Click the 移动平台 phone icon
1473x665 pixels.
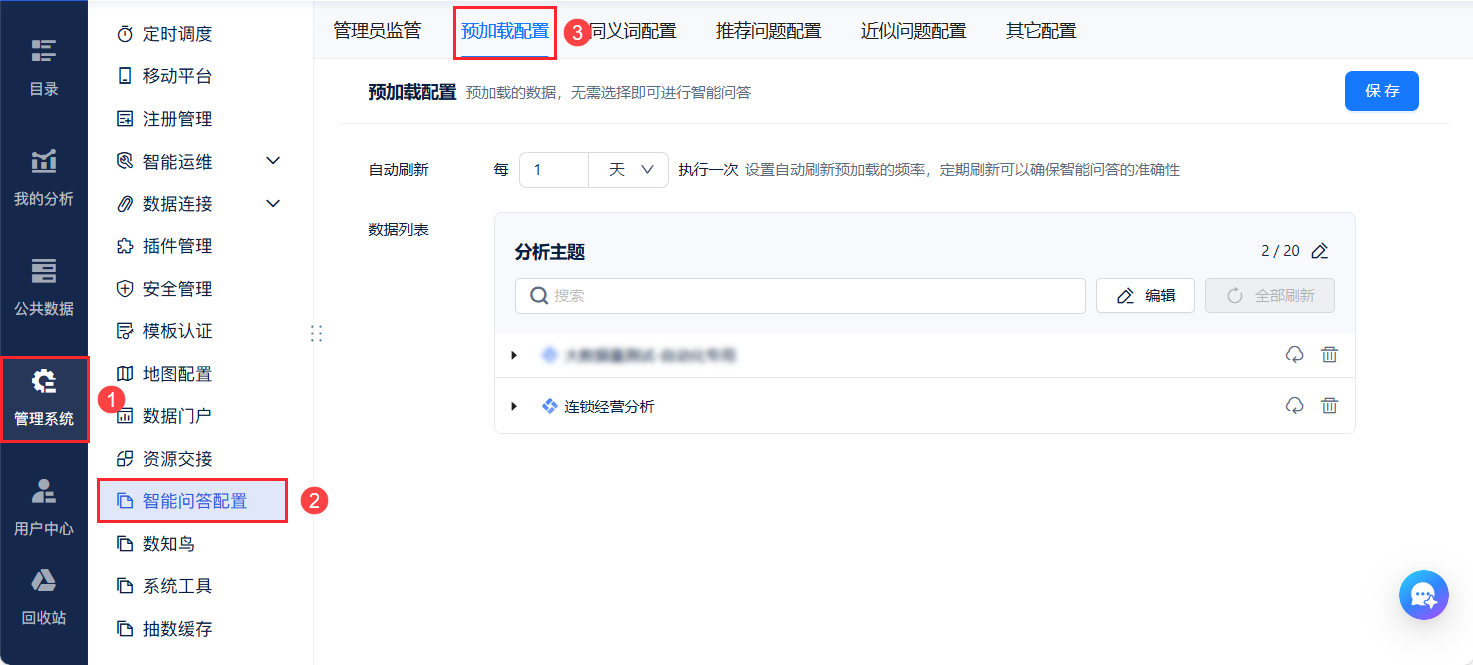(x=125, y=76)
